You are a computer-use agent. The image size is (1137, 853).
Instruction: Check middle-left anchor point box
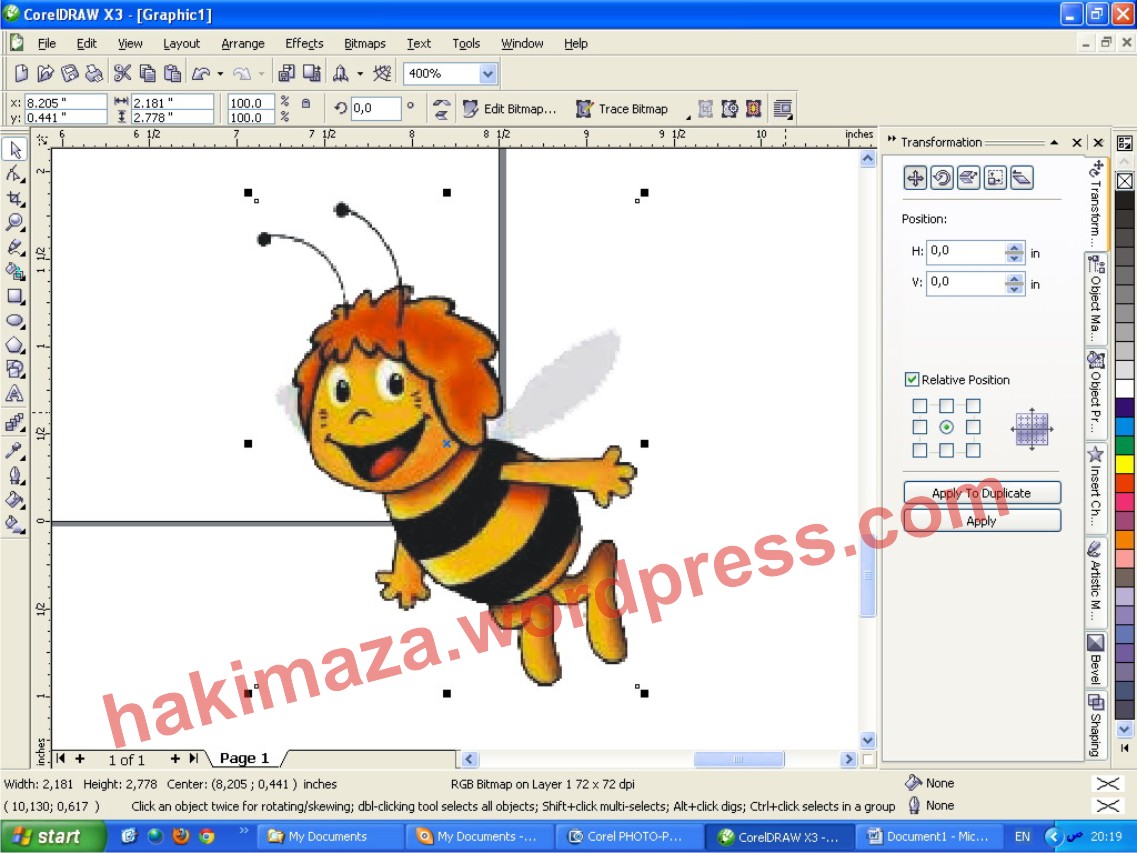point(919,427)
